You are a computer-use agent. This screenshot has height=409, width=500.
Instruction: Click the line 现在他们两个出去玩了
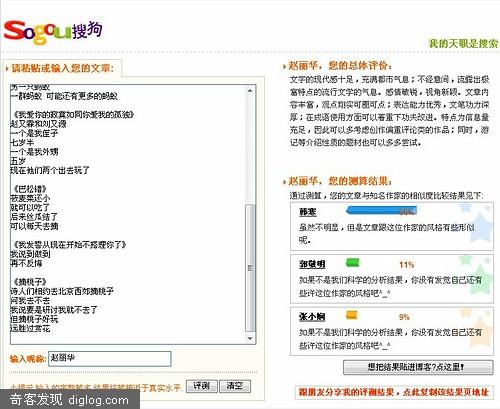(50, 170)
